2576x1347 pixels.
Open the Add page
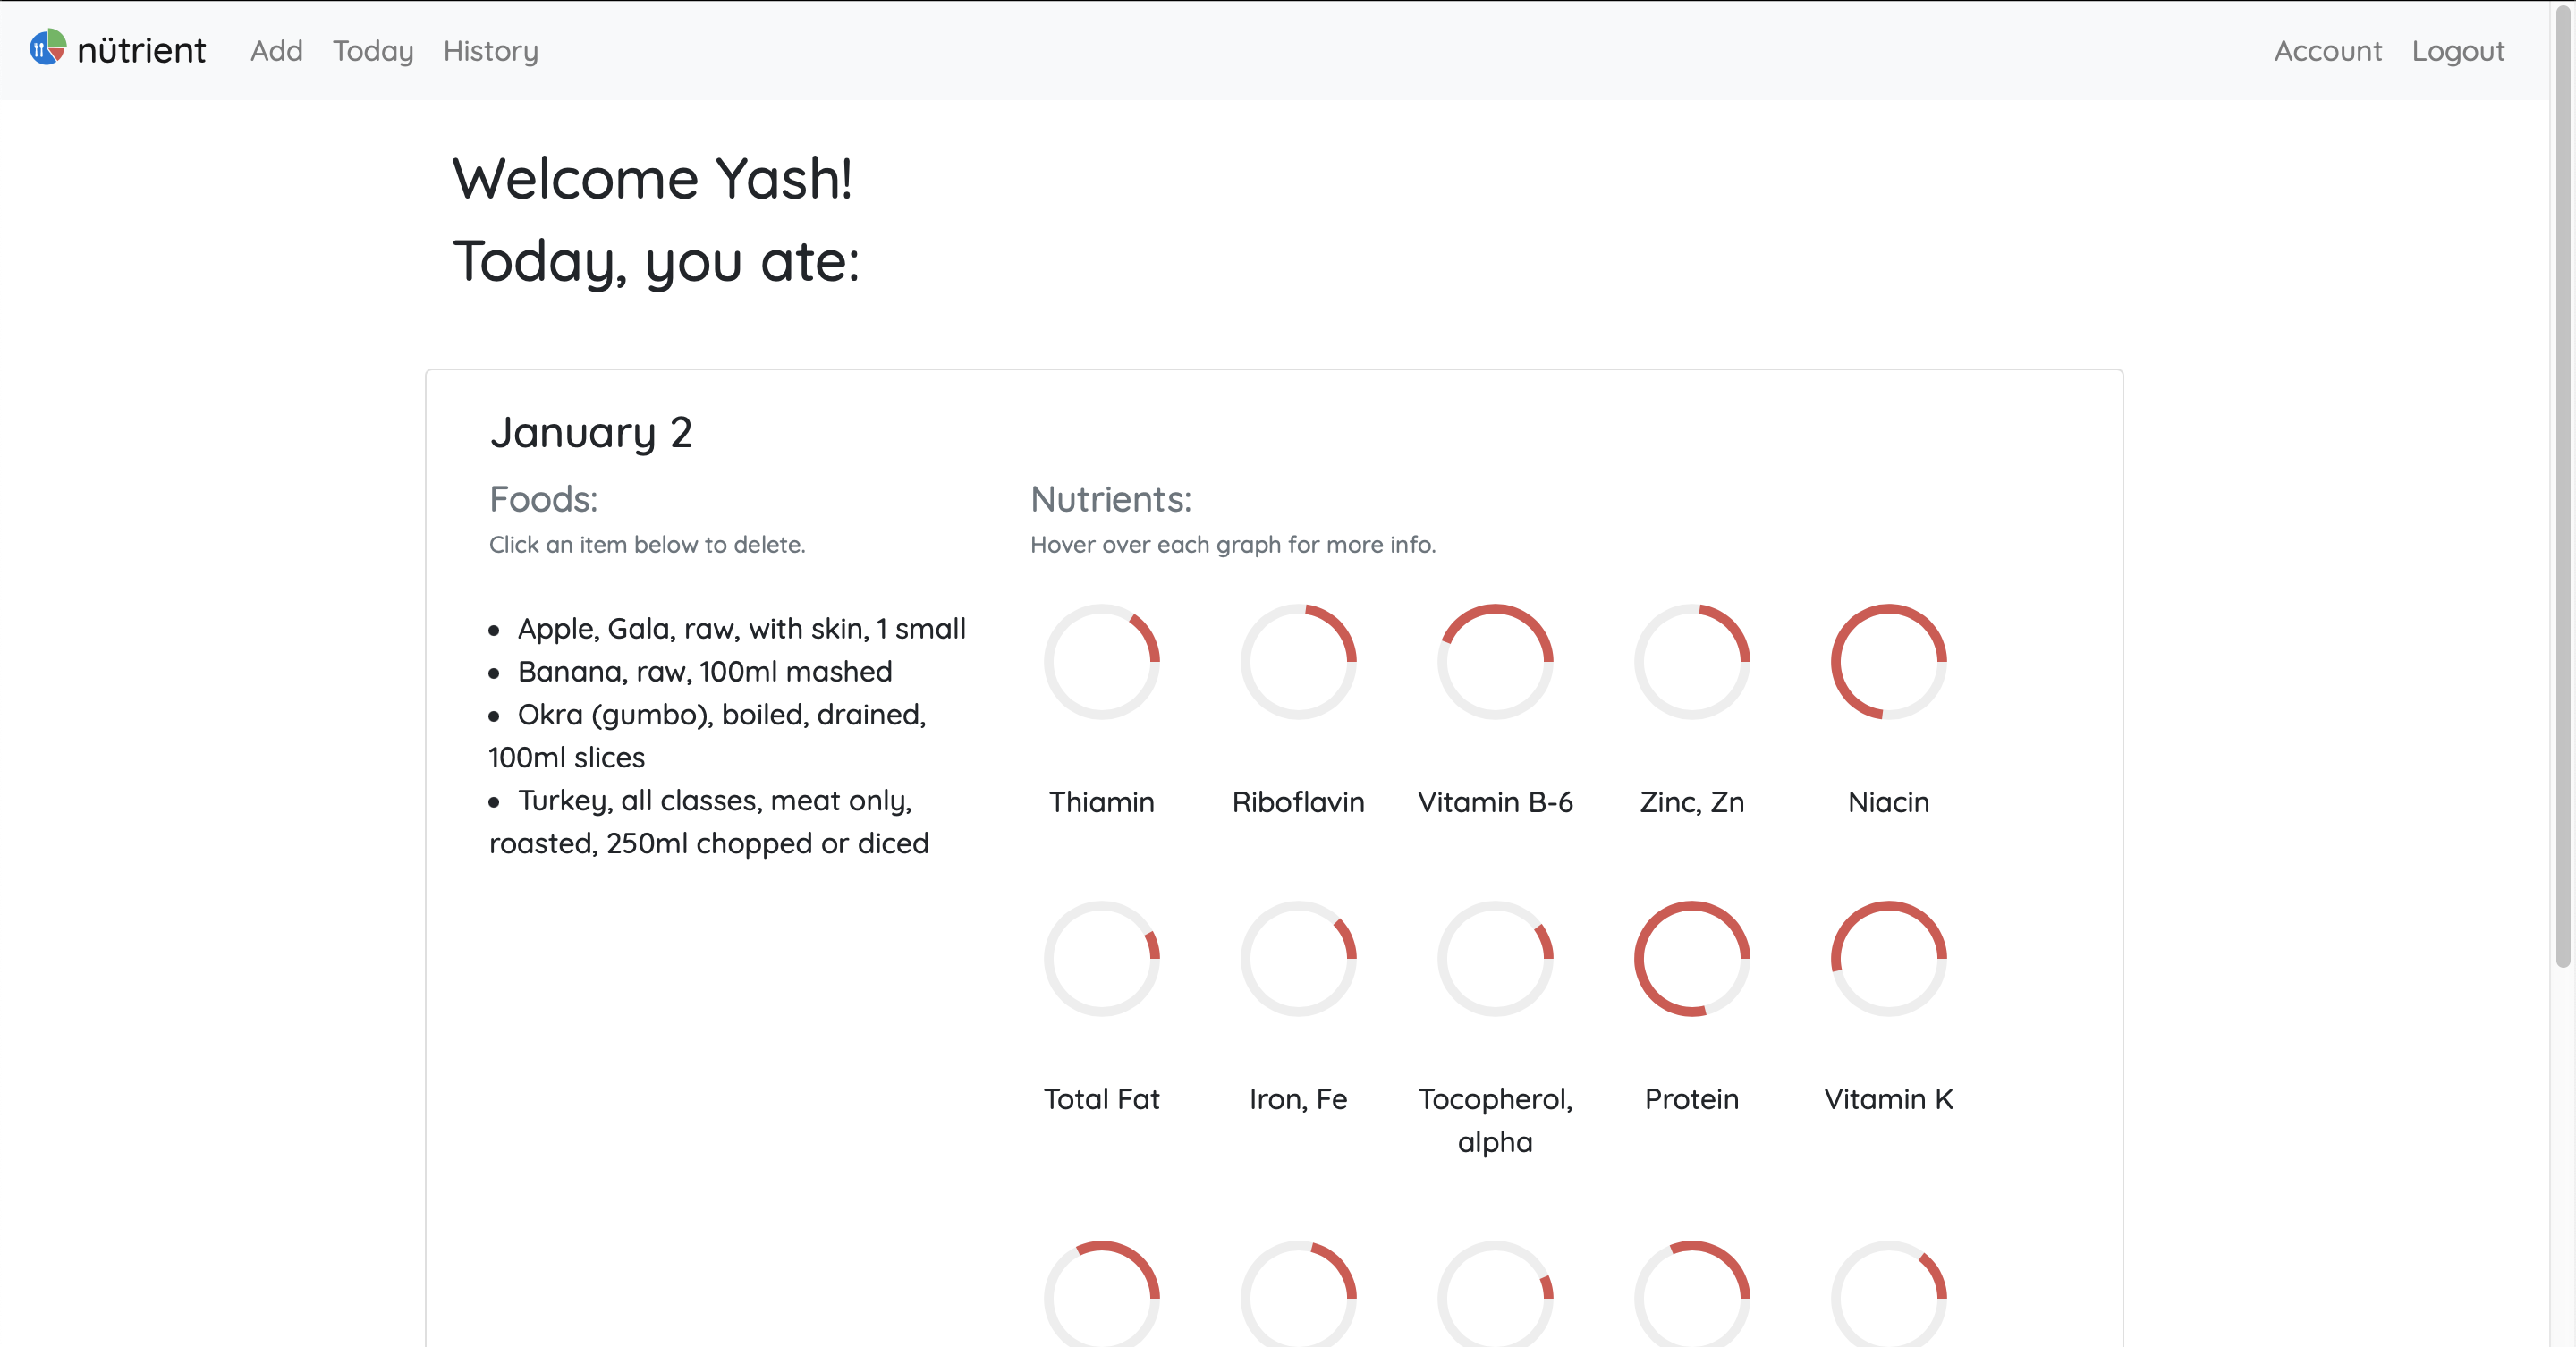pos(276,51)
